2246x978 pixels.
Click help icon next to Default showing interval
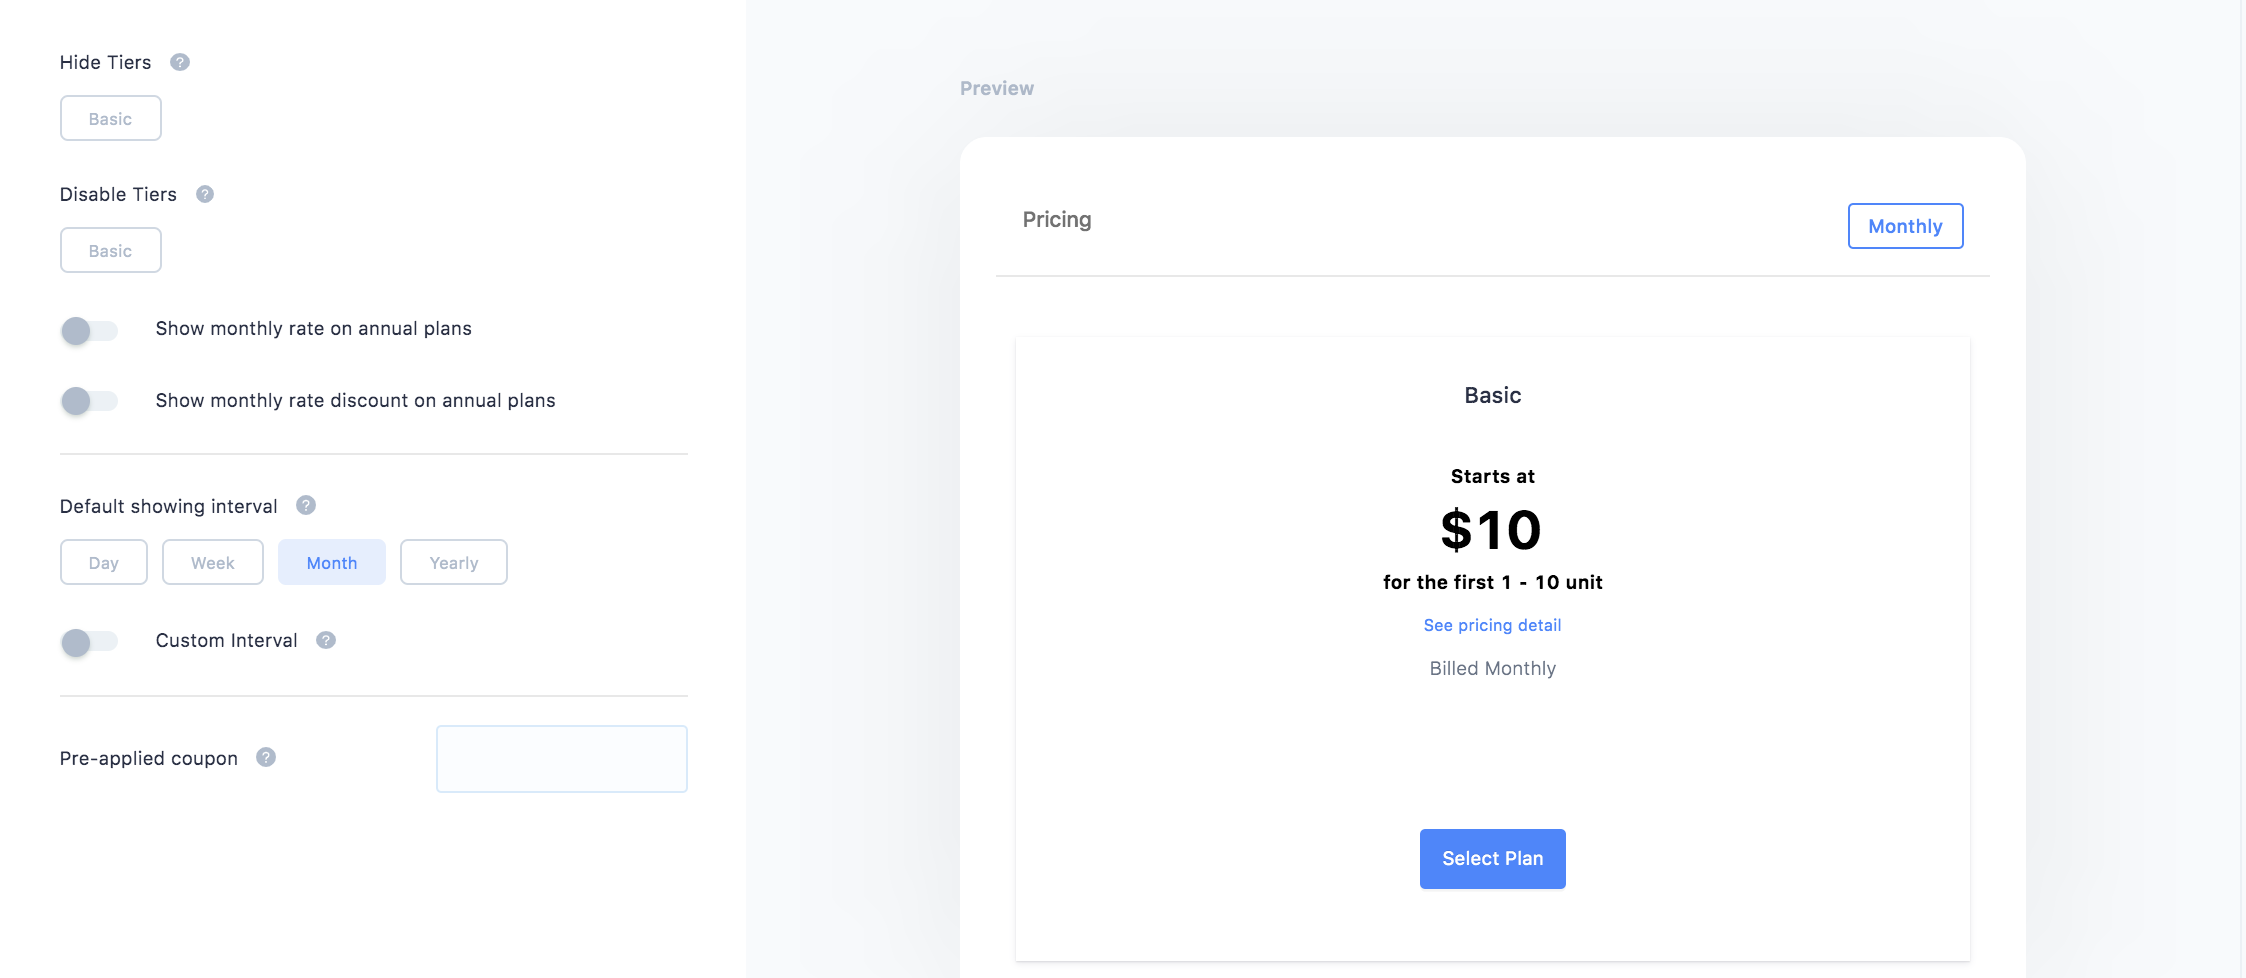pos(306,505)
